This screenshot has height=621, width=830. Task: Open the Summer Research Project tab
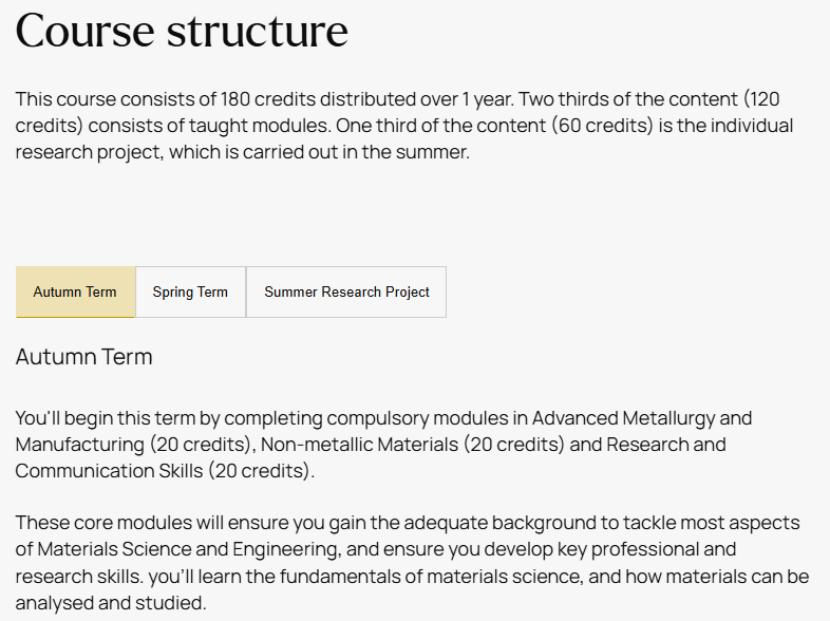tap(346, 292)
